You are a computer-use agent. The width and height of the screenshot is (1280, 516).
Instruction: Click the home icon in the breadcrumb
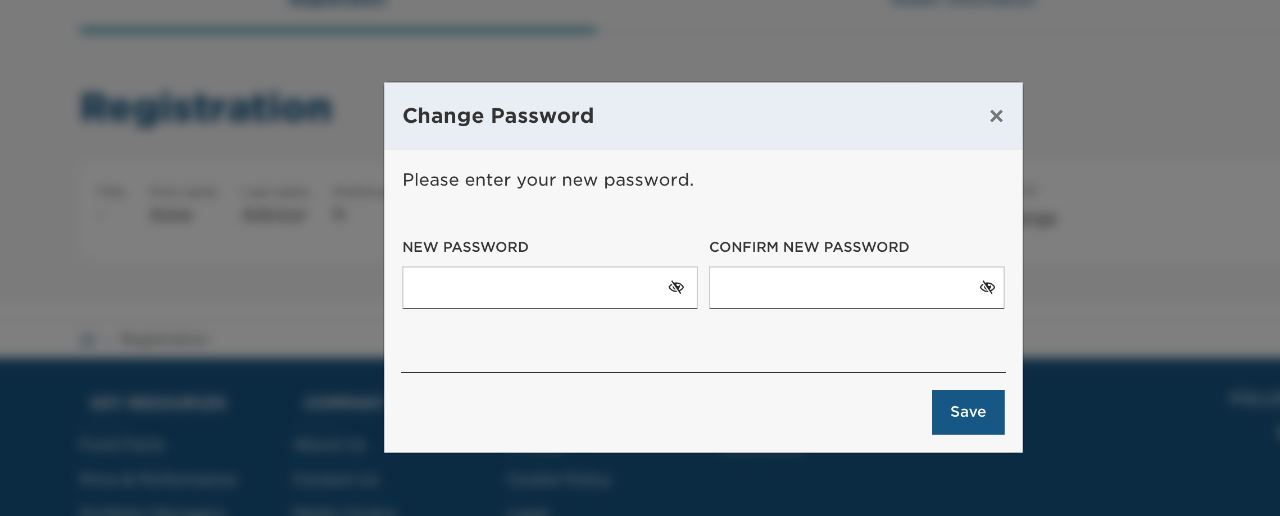pyautogui.click(x=87, y=340)
